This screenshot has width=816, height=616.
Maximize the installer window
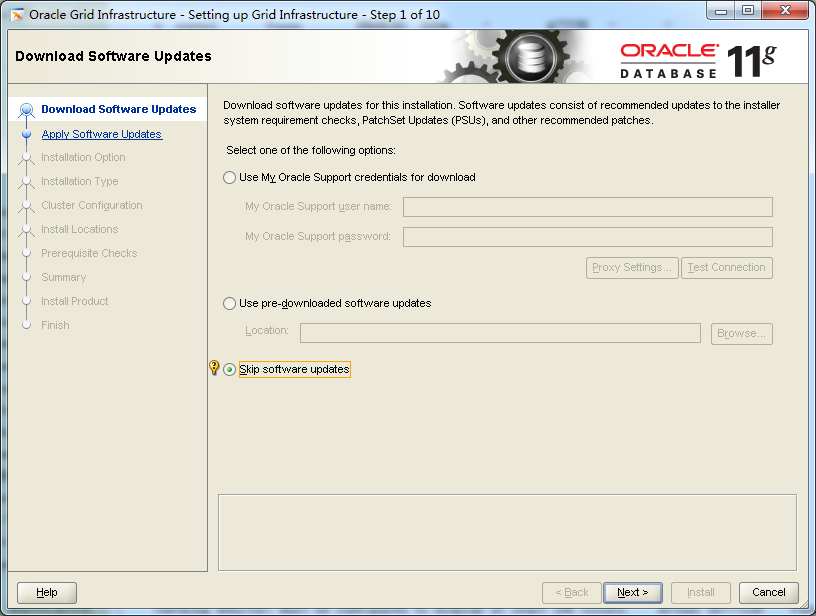(x=748, y=11)
